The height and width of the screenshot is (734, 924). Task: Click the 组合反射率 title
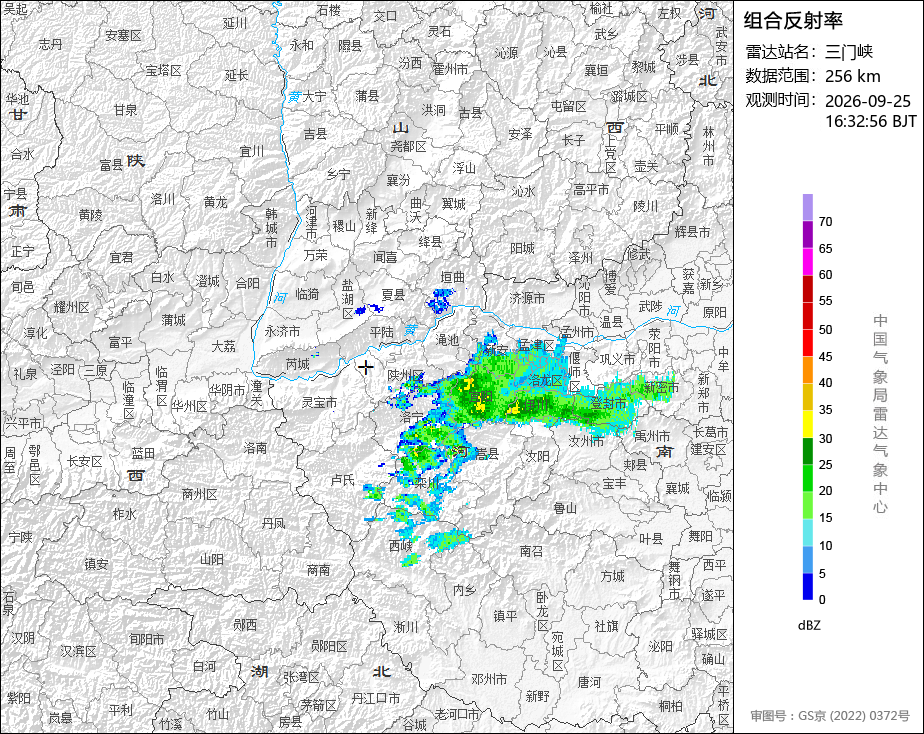coord(793,21)
